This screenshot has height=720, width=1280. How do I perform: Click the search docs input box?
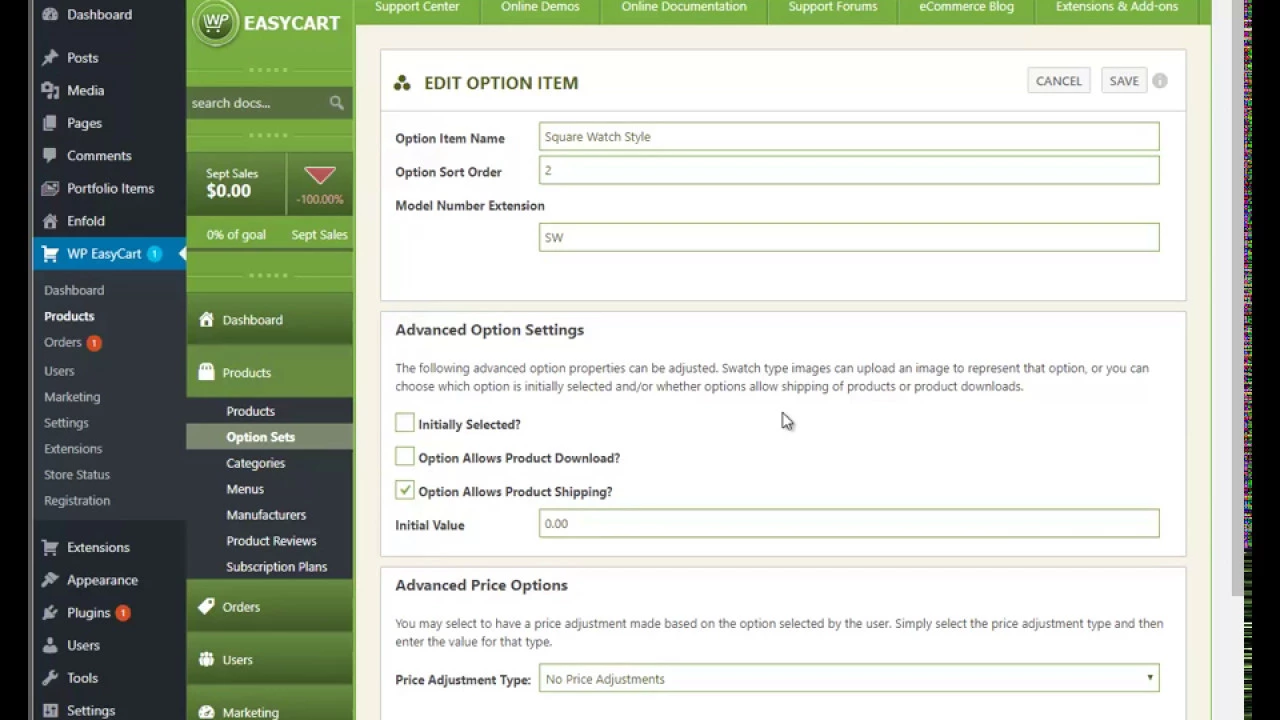(x=256, y=103)
